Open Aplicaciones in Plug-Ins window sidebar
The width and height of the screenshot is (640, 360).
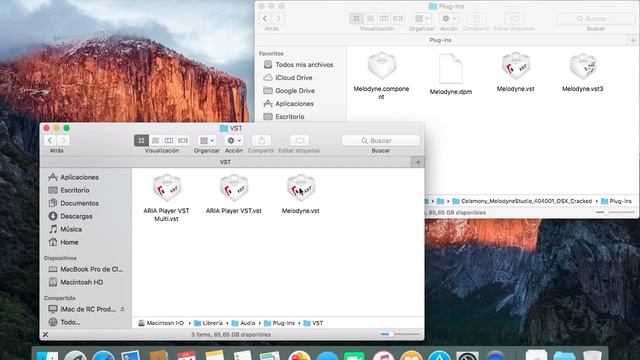(289, 104)
